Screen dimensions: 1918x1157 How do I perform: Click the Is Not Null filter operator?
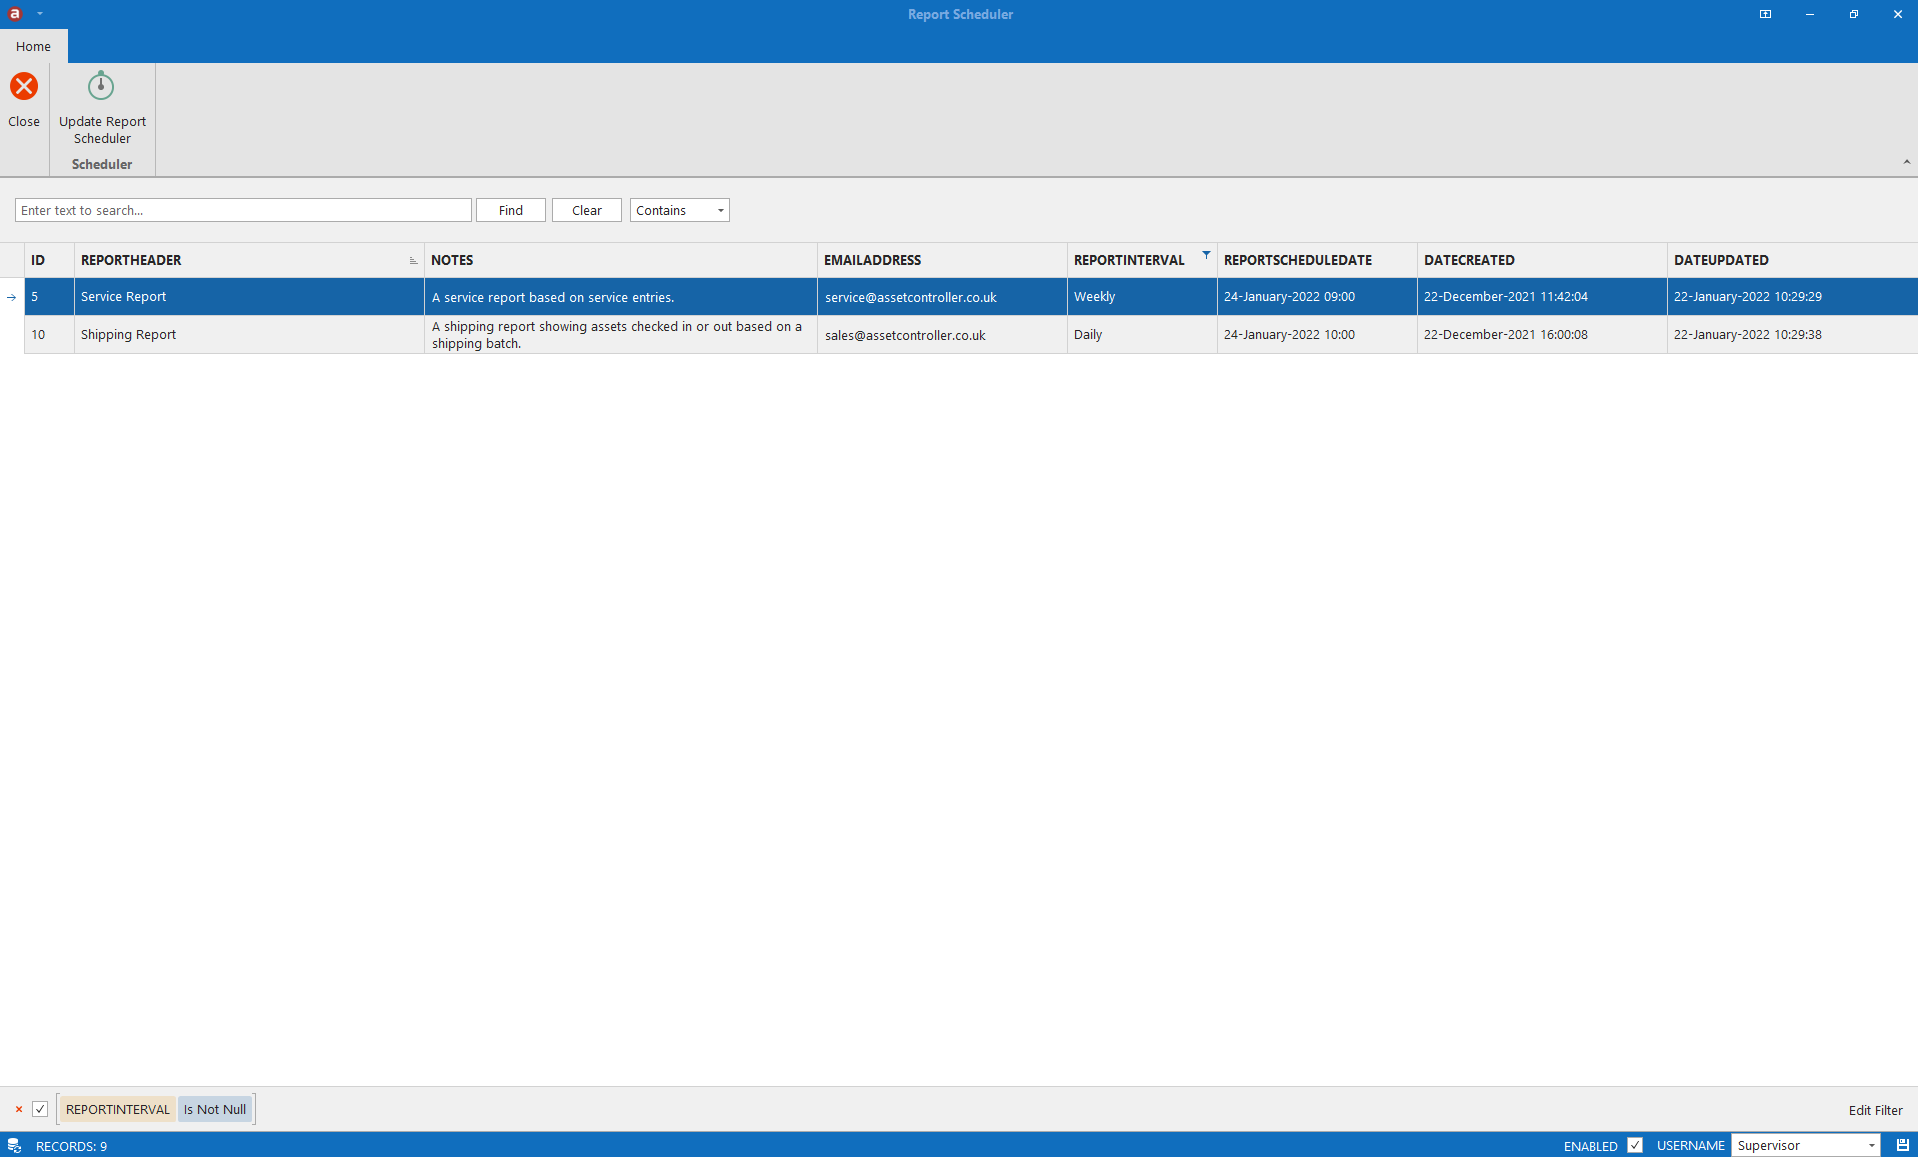click(215, 1109)
